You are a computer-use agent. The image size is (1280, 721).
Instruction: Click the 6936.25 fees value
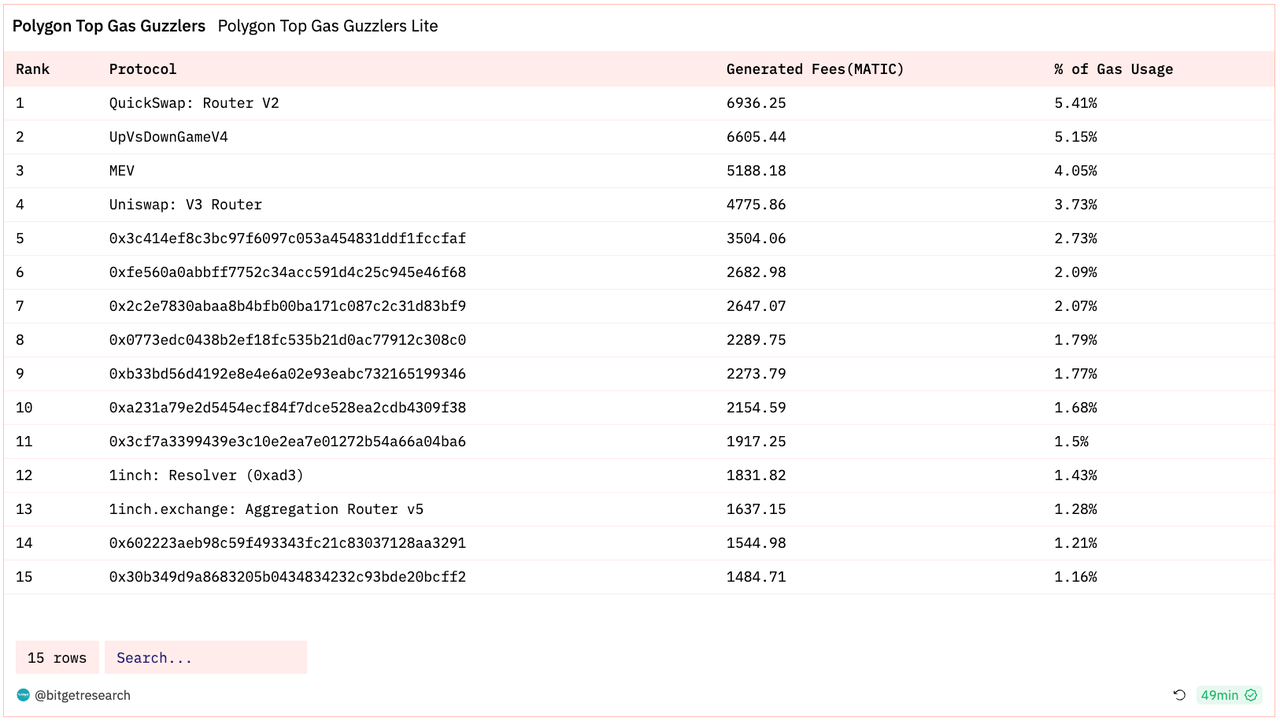756,103
